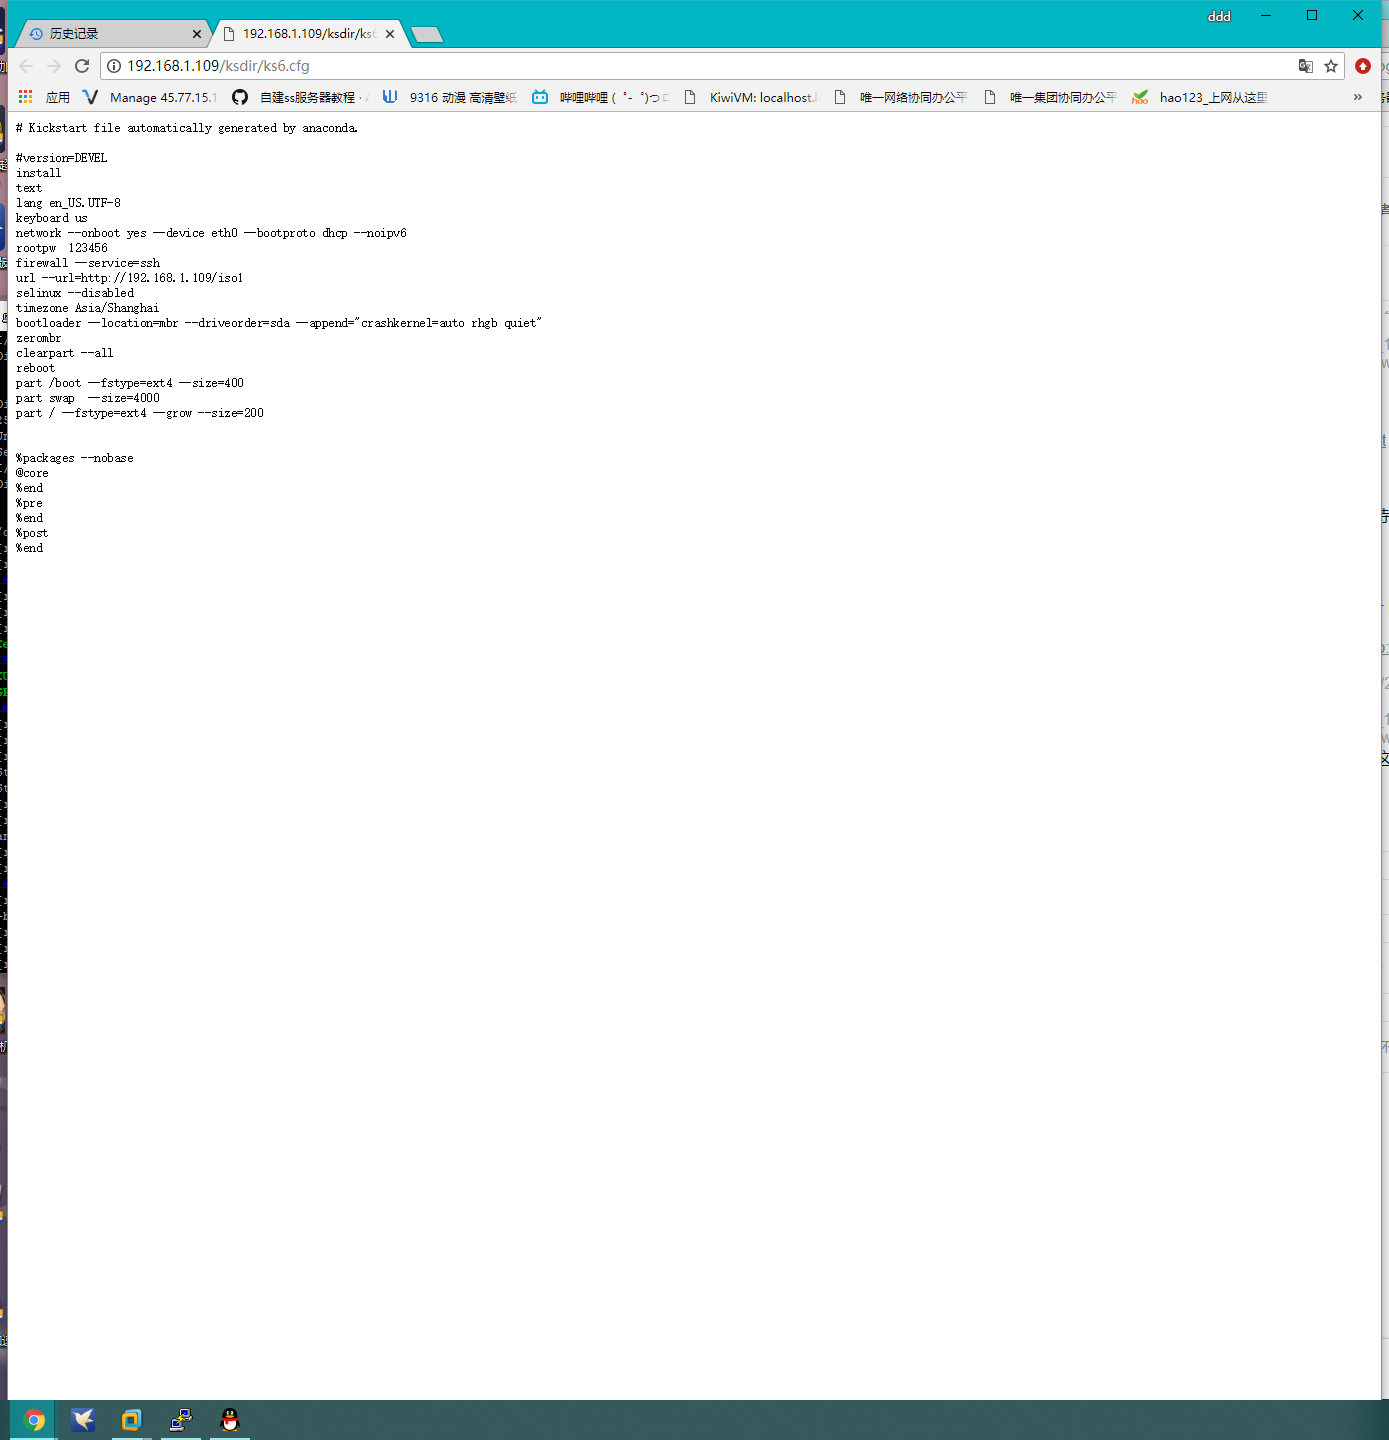Click the 'keyboard us' line

[x=52, y=218]
